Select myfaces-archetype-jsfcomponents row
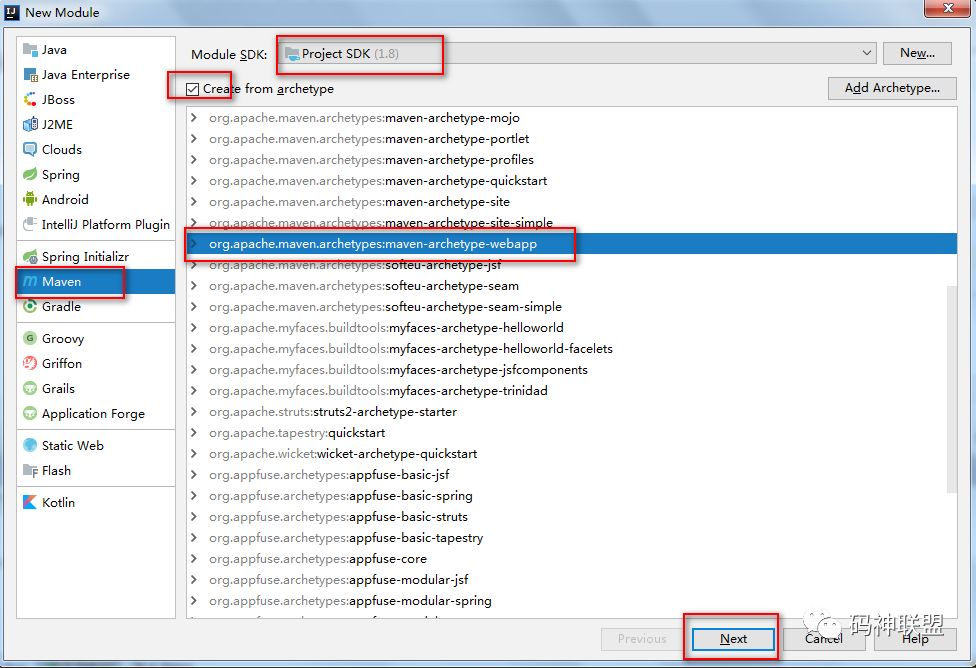 [571, 370]
